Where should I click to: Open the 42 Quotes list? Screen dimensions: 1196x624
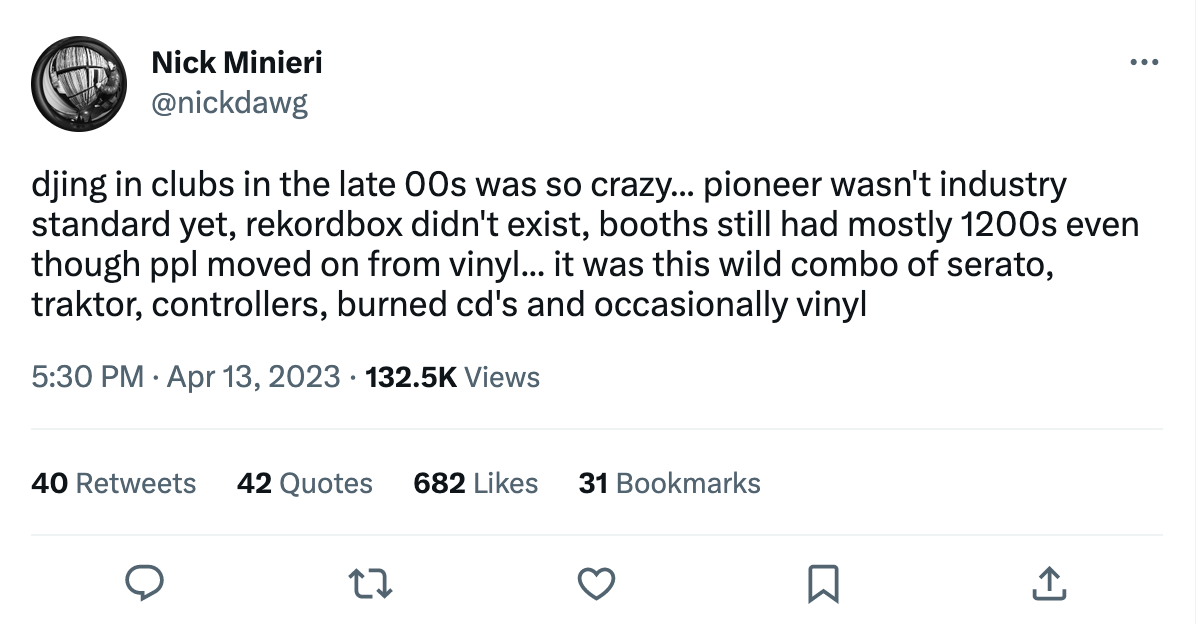click(305, 484)
